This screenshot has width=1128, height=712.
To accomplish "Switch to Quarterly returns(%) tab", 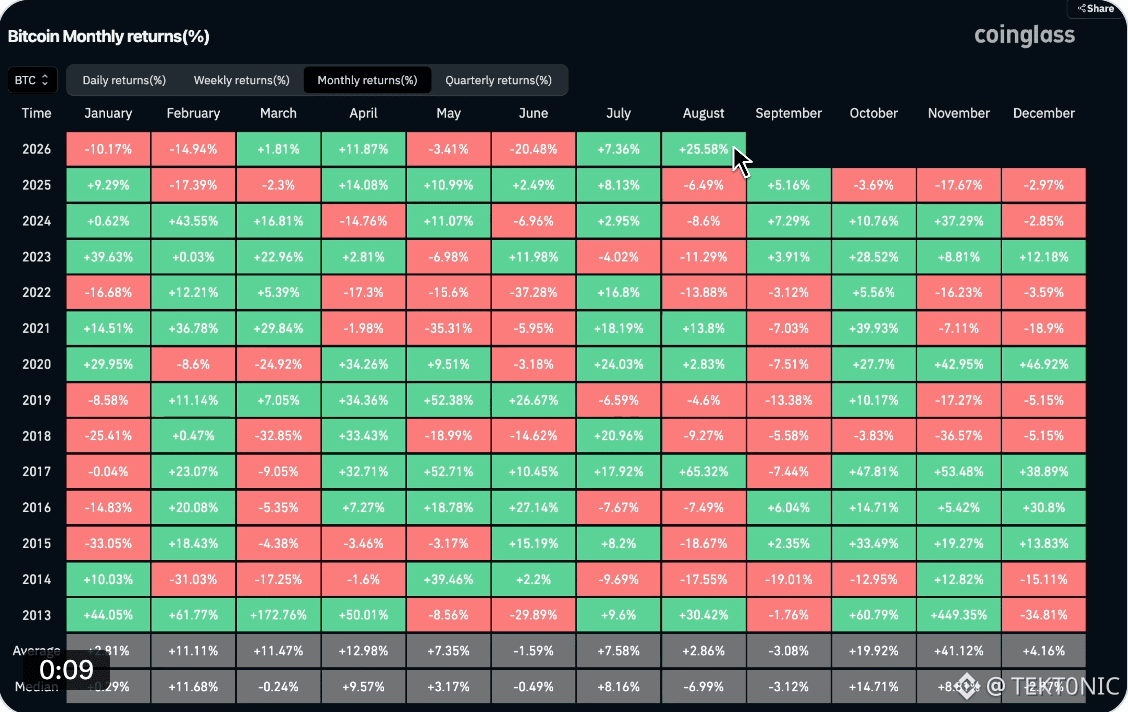I will (498, 80).
